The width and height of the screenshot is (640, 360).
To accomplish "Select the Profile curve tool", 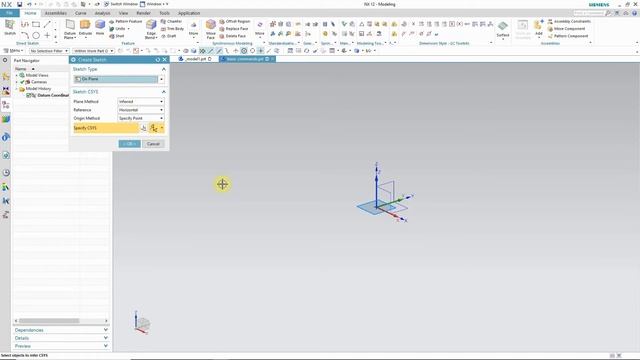I will click(24, 24).
